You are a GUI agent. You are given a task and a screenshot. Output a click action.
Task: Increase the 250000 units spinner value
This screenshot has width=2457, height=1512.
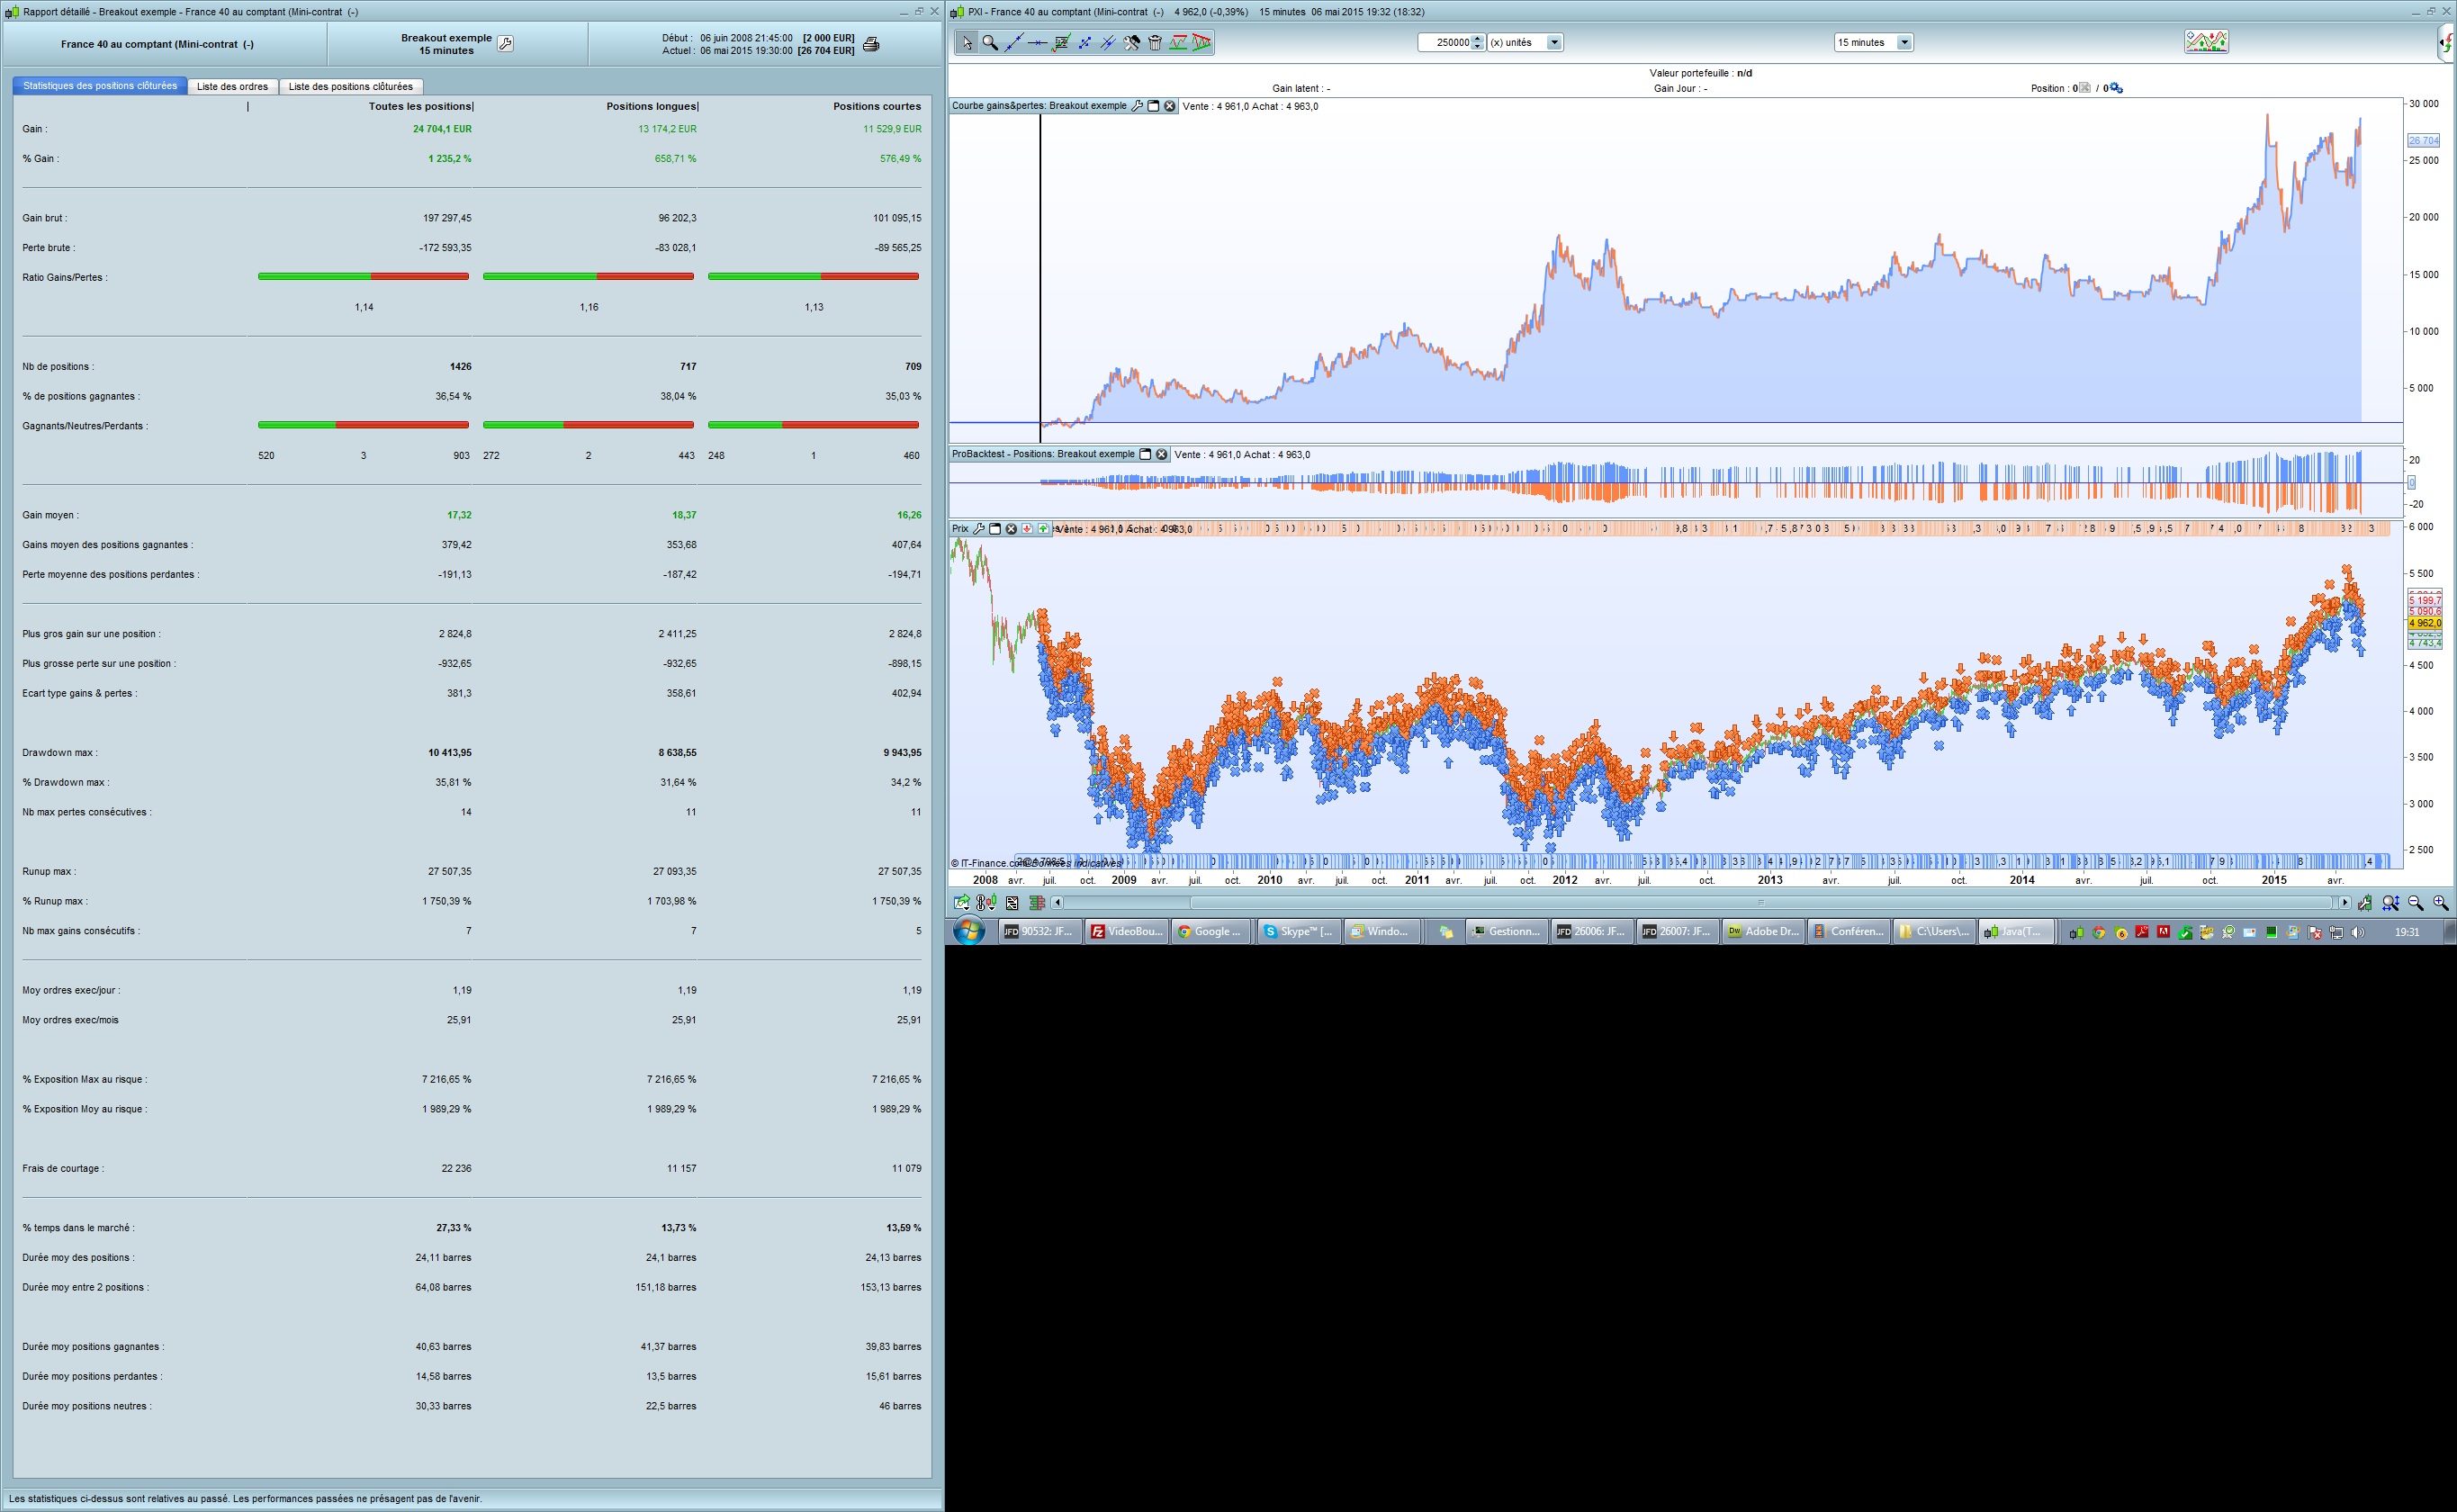pos(1478,38)
